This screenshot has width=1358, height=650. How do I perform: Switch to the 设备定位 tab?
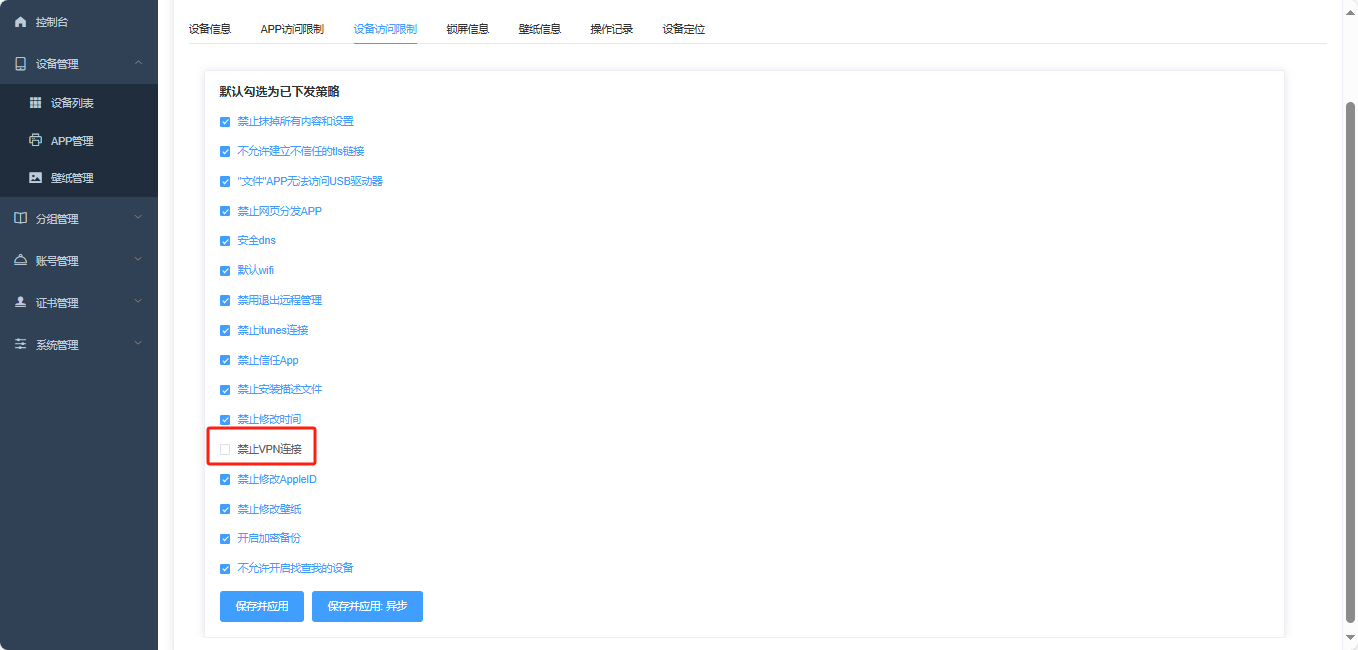click(x=684, y=29)
